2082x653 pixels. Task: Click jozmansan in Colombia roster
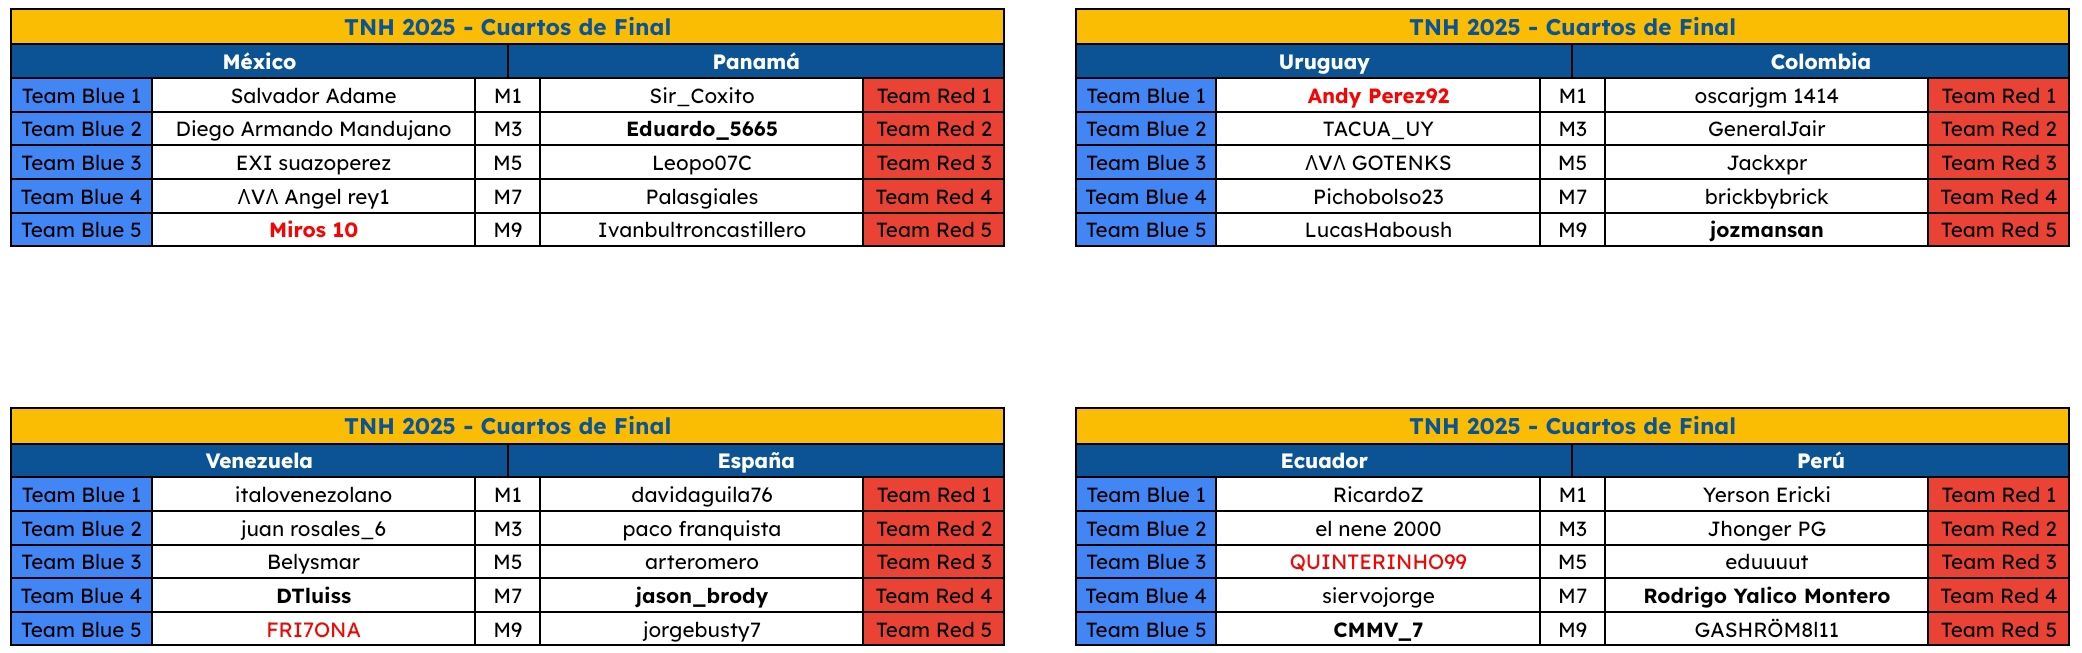point(1766,230)
